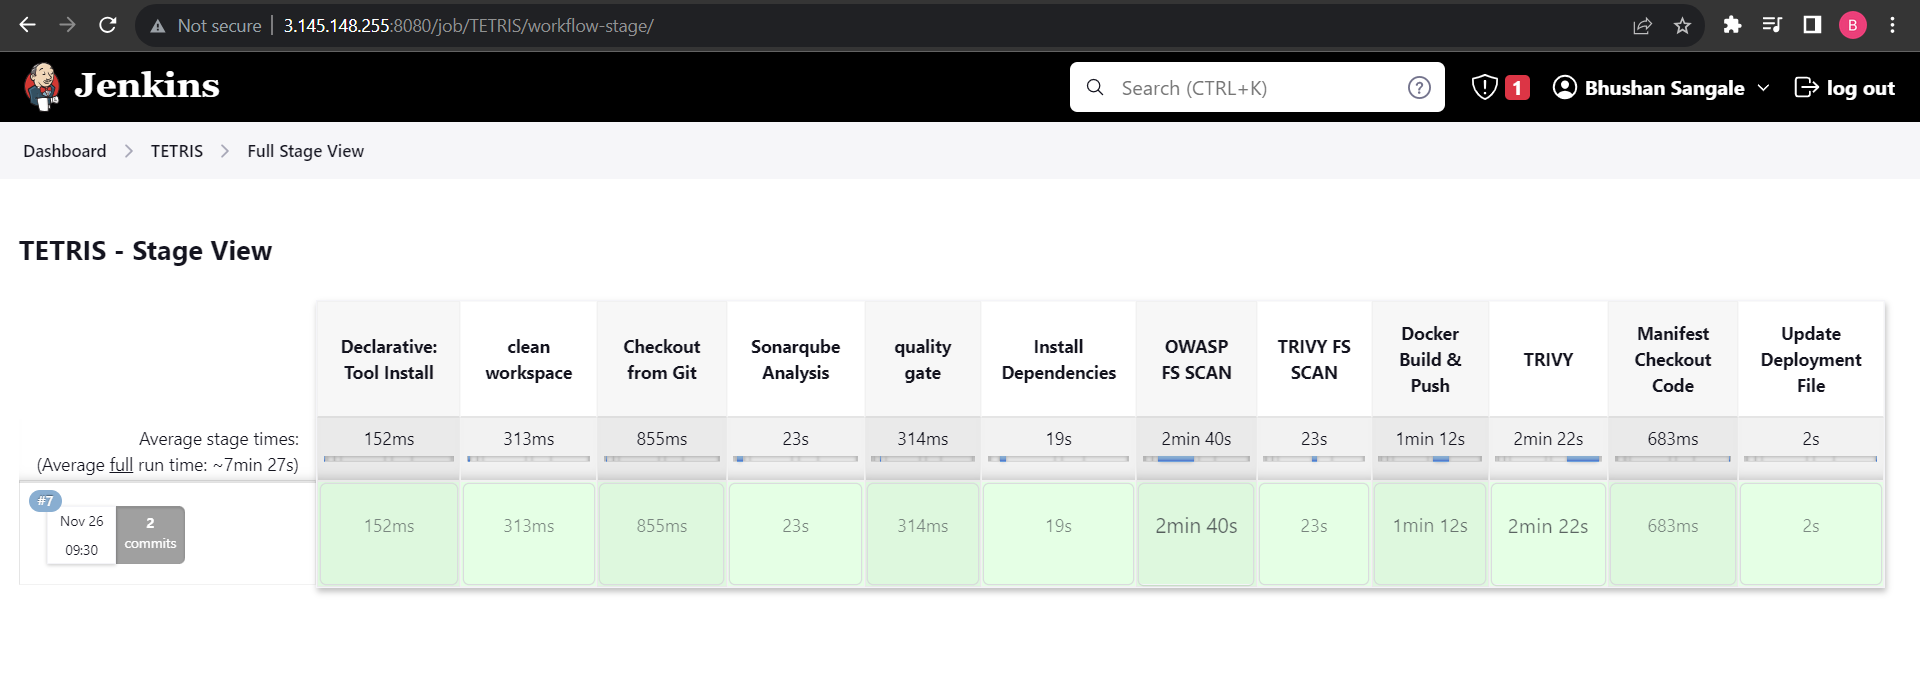Open the 2min 40s OWASP build cell
This screenshot has height=692, width=1920.
click(x=1197, y=534)
